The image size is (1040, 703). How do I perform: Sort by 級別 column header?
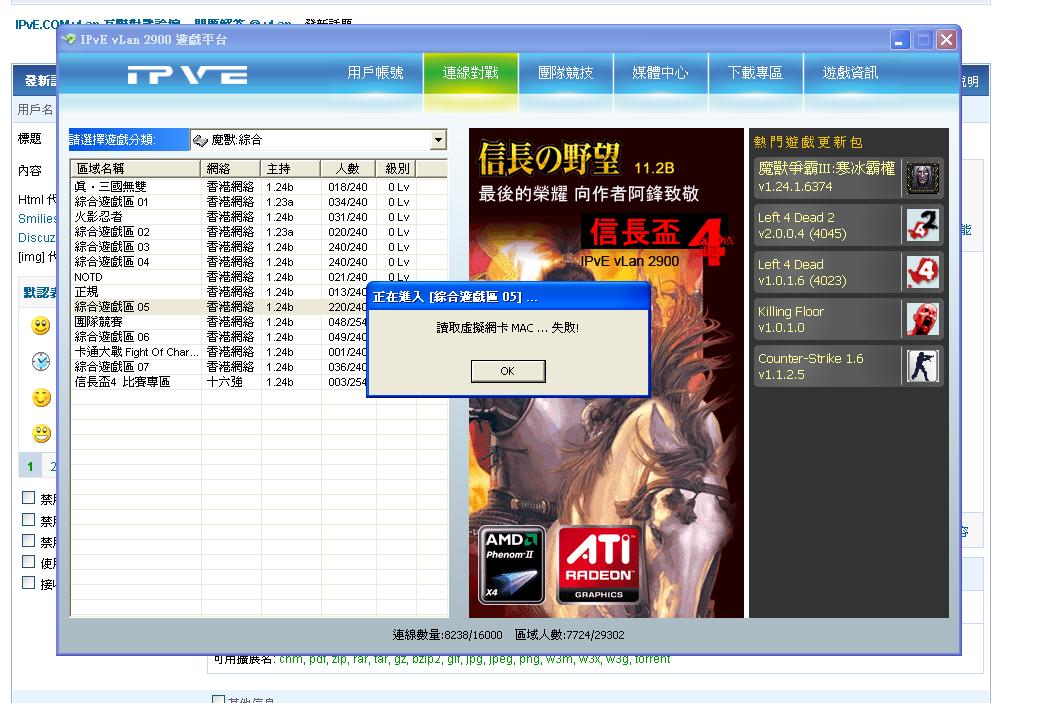396,168
